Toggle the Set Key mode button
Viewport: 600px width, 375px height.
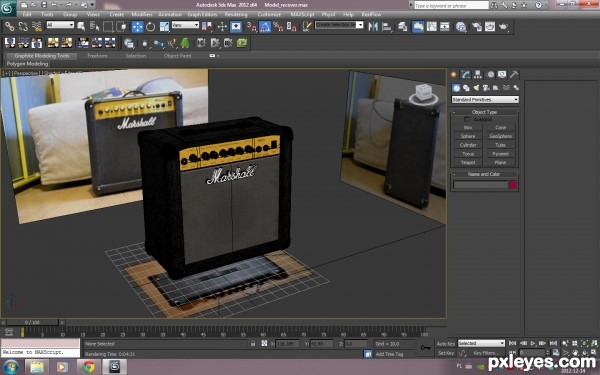(x=446, y=353)
